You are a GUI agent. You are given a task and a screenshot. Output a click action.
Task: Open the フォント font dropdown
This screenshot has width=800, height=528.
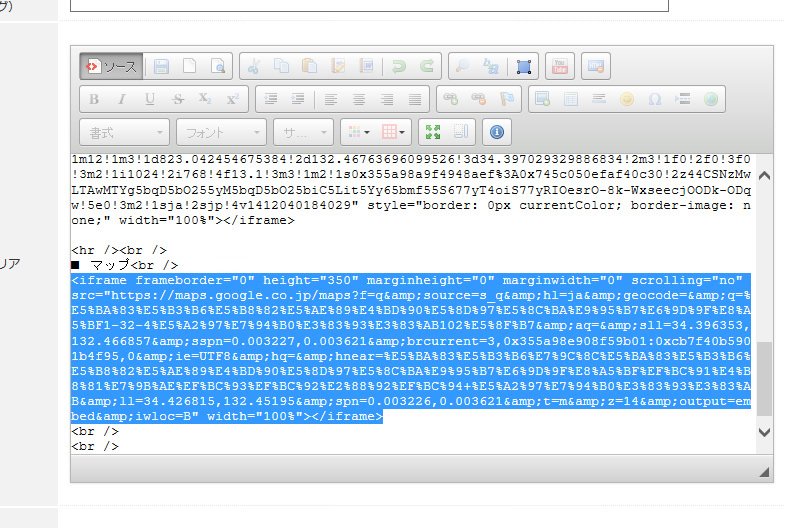coord(221,133)
